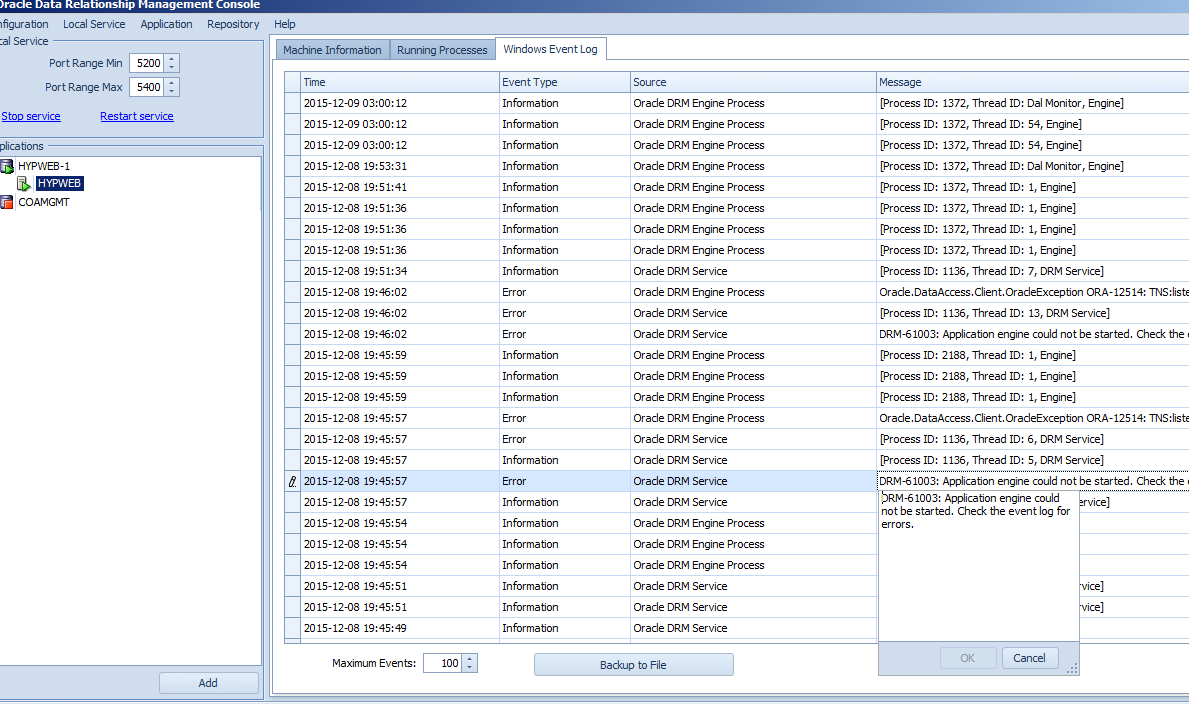Click the HYPWEB application icon in tree
Screen dimensions: 1189x704
pyautogui.click(x=24, y=184)
